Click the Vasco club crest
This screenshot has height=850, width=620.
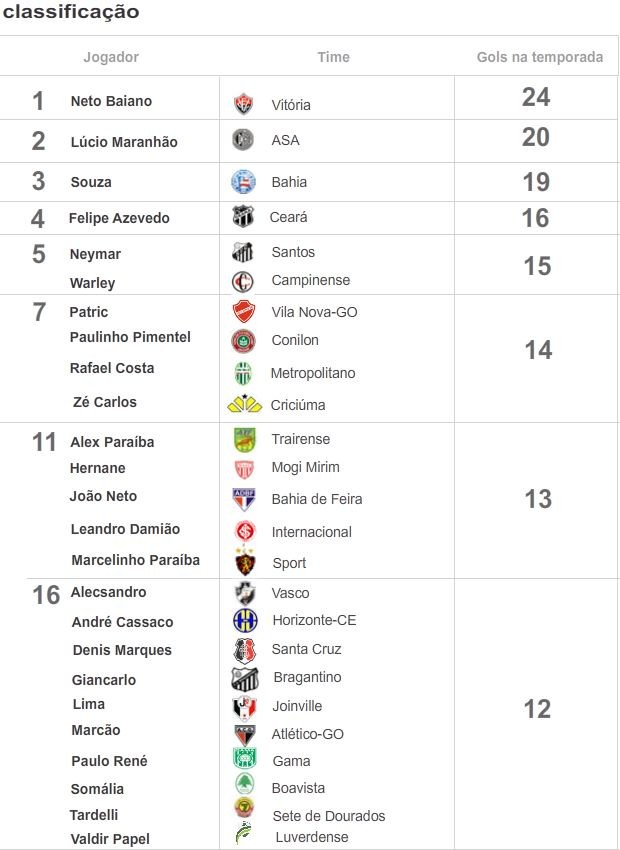click(245, 593)
